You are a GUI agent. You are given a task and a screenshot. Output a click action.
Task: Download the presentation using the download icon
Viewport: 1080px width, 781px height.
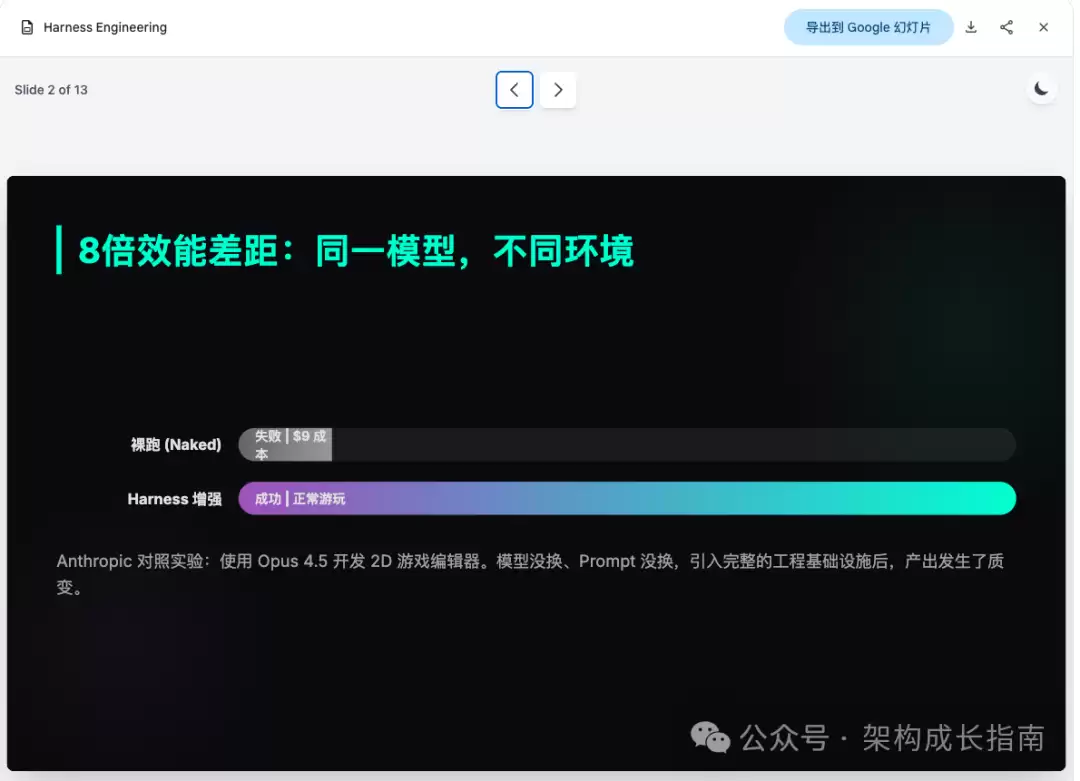970,28
